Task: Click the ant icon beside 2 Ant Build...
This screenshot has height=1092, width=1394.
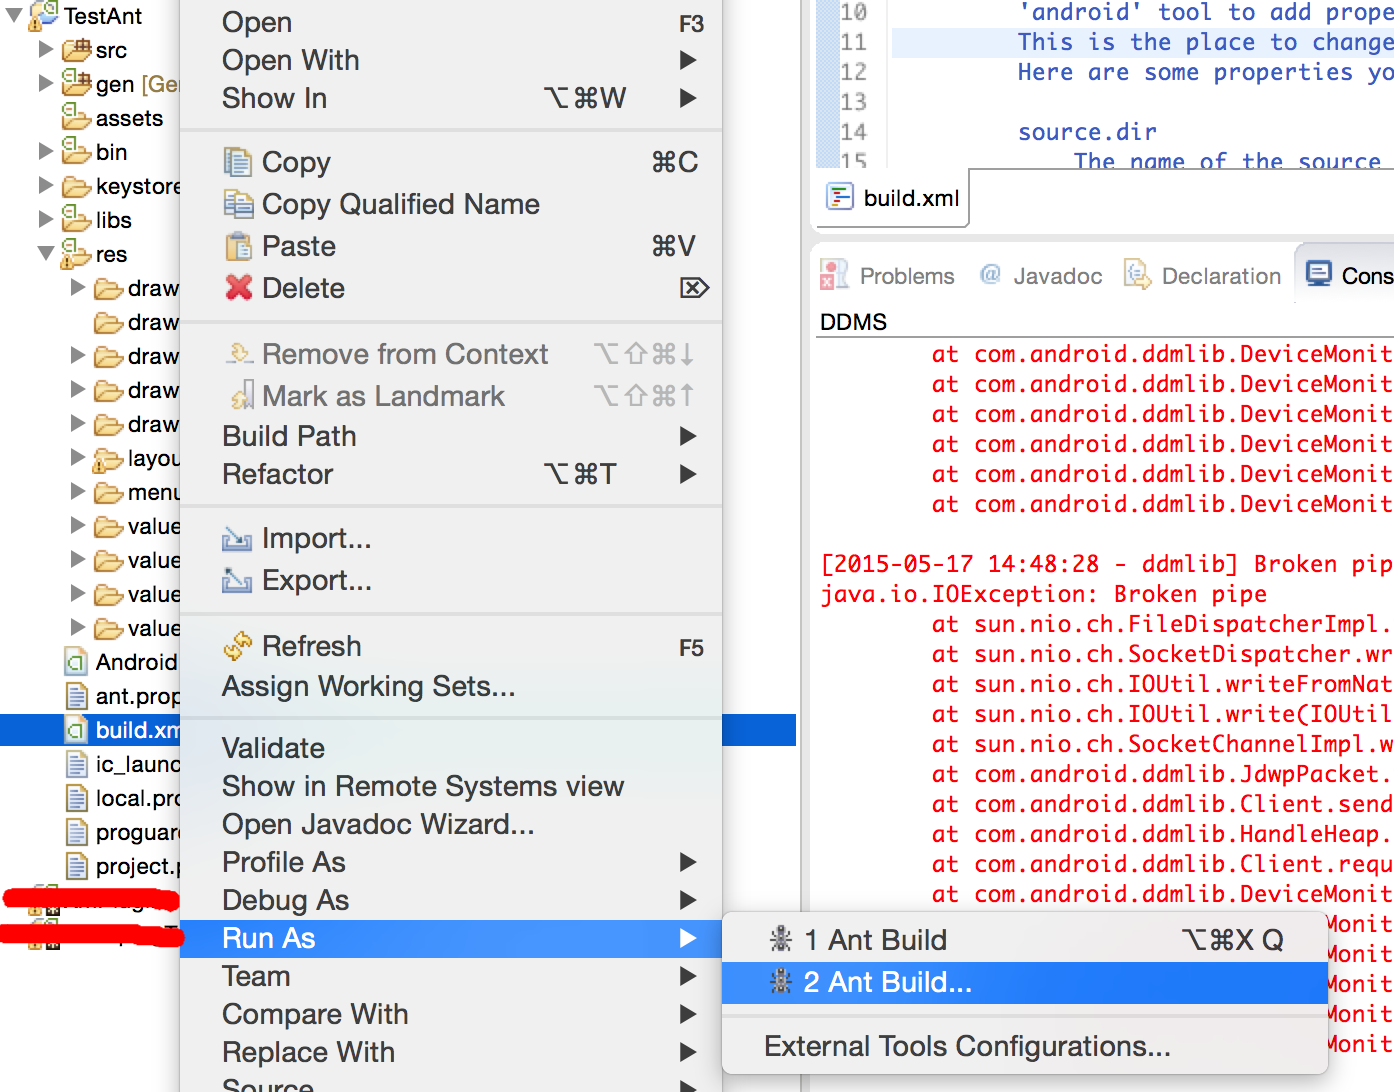Action: tap(780, 982)
